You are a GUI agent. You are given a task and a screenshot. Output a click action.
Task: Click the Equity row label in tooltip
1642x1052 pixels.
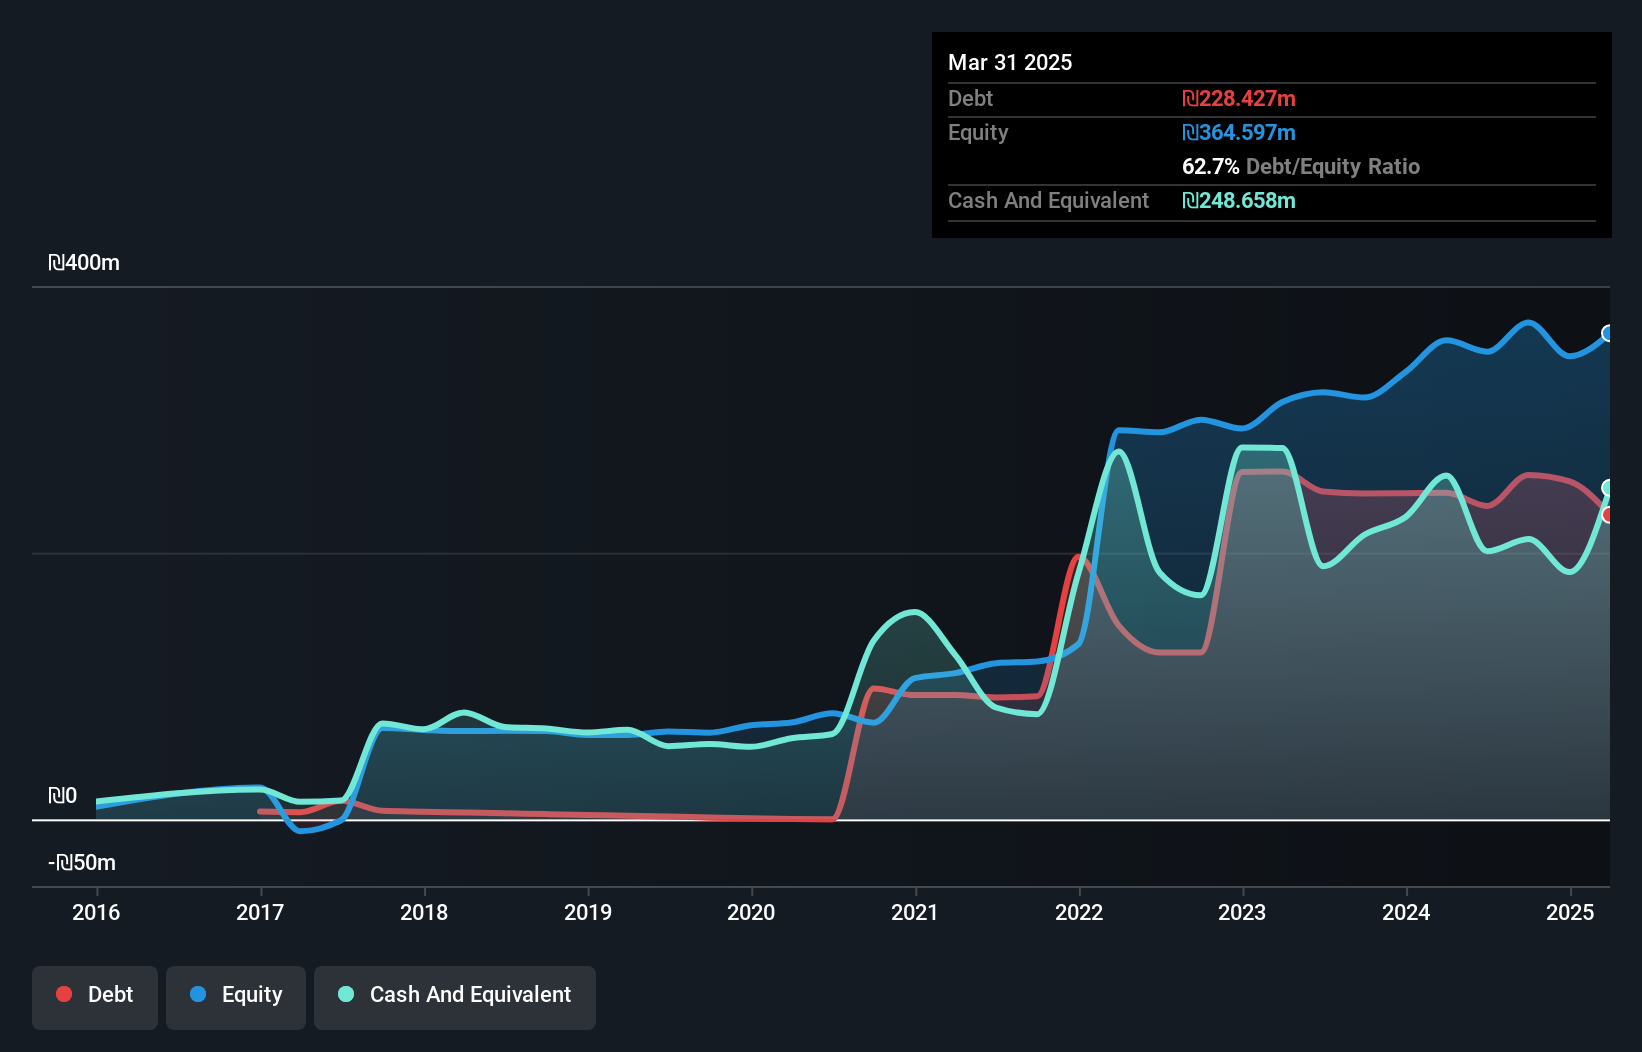coord(978,132)
